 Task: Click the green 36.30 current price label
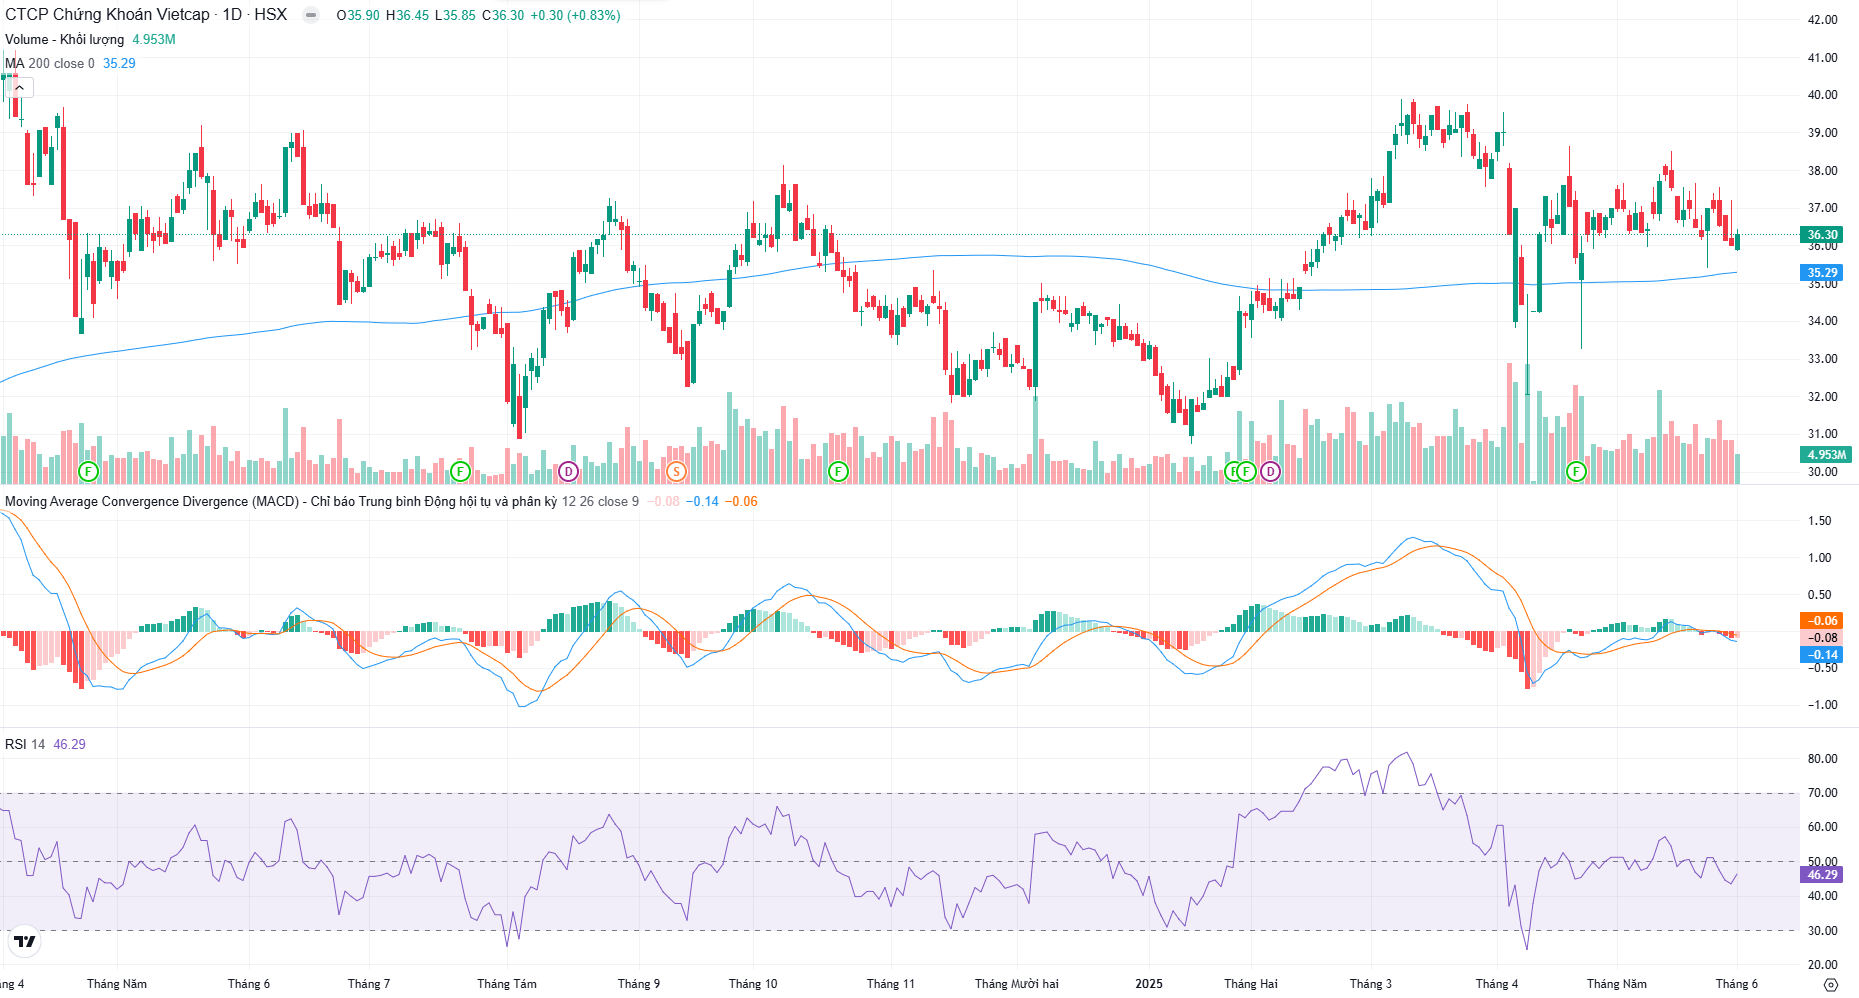pos(1822,235)
